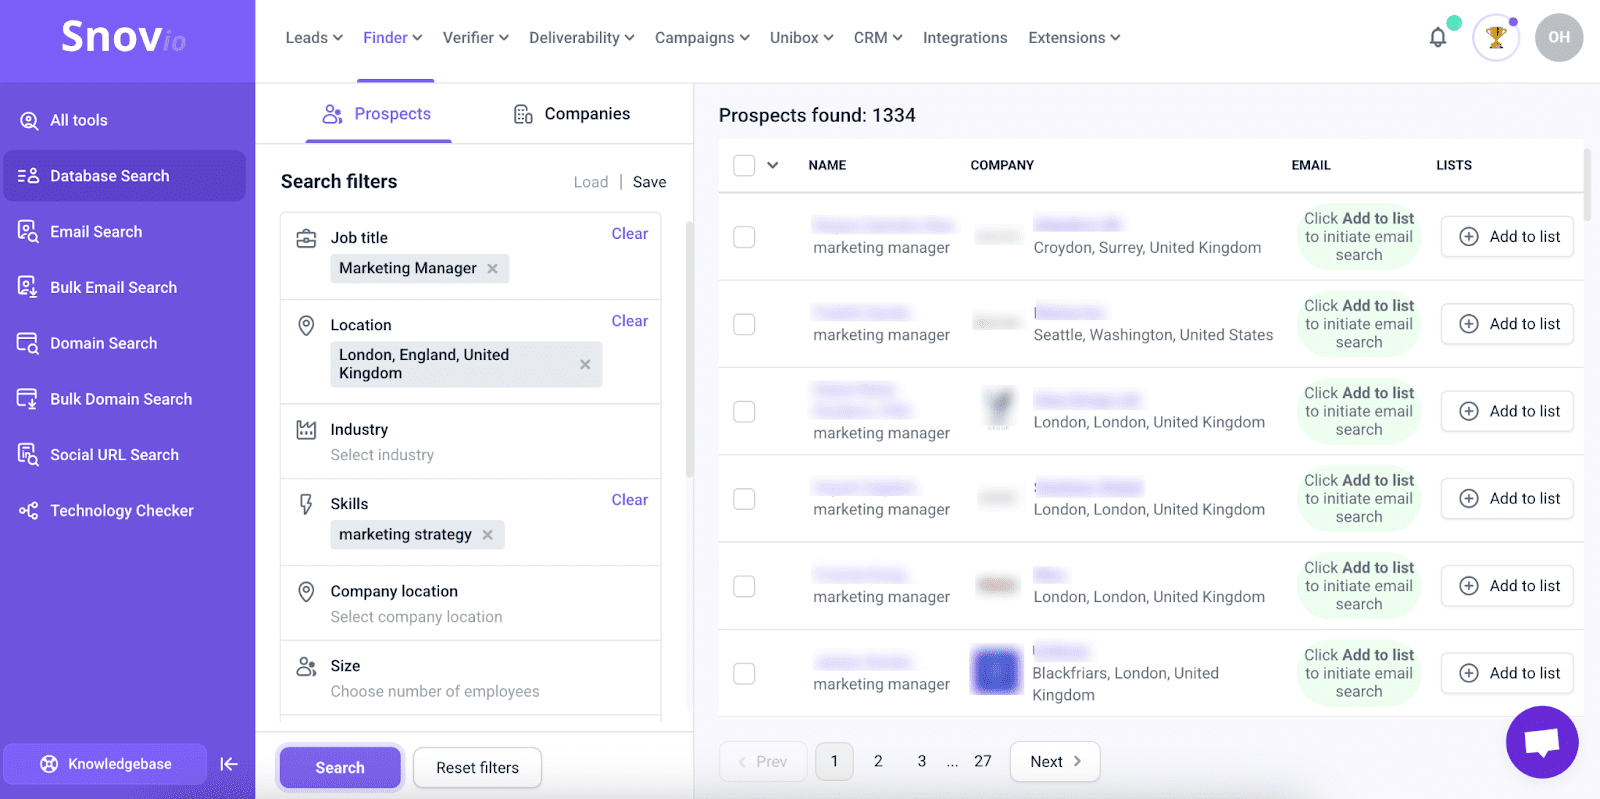Click the Snov.io logo
1600x799 pixels.
tap(123, 38)
